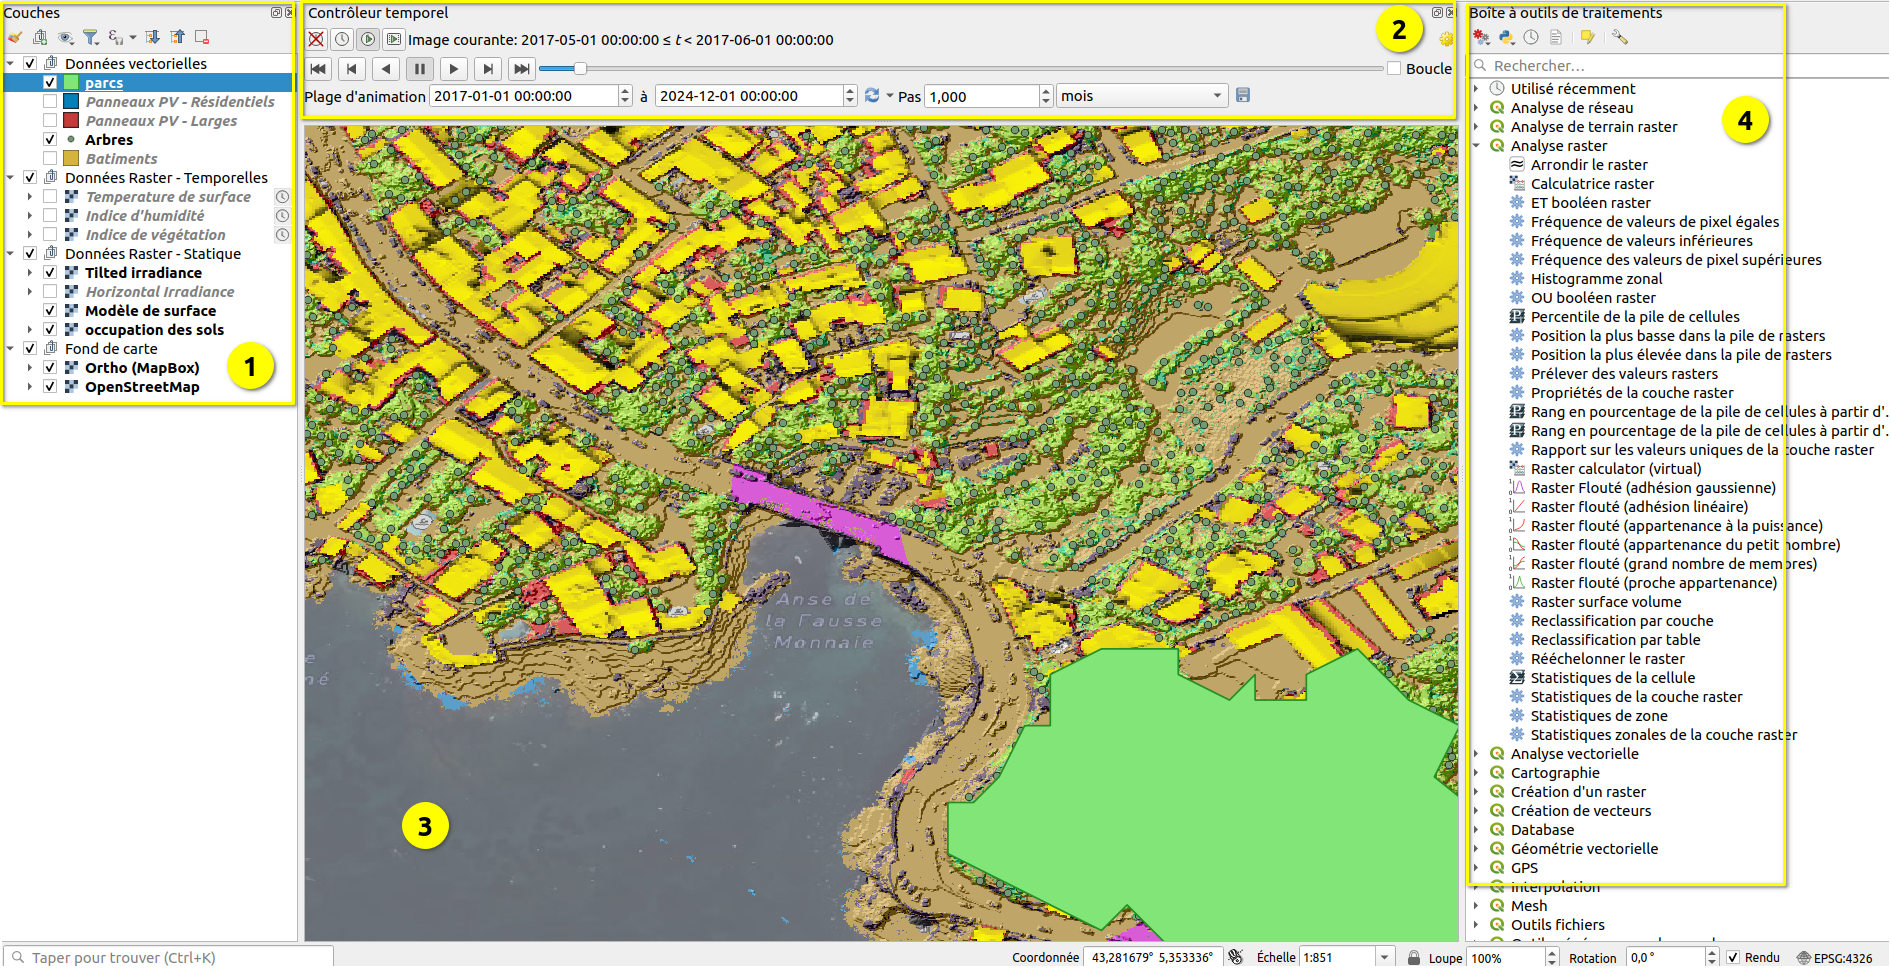Open the Python scripts icon in processing toolbox
Screen dimensions: 1891x969
point(1506,37)
